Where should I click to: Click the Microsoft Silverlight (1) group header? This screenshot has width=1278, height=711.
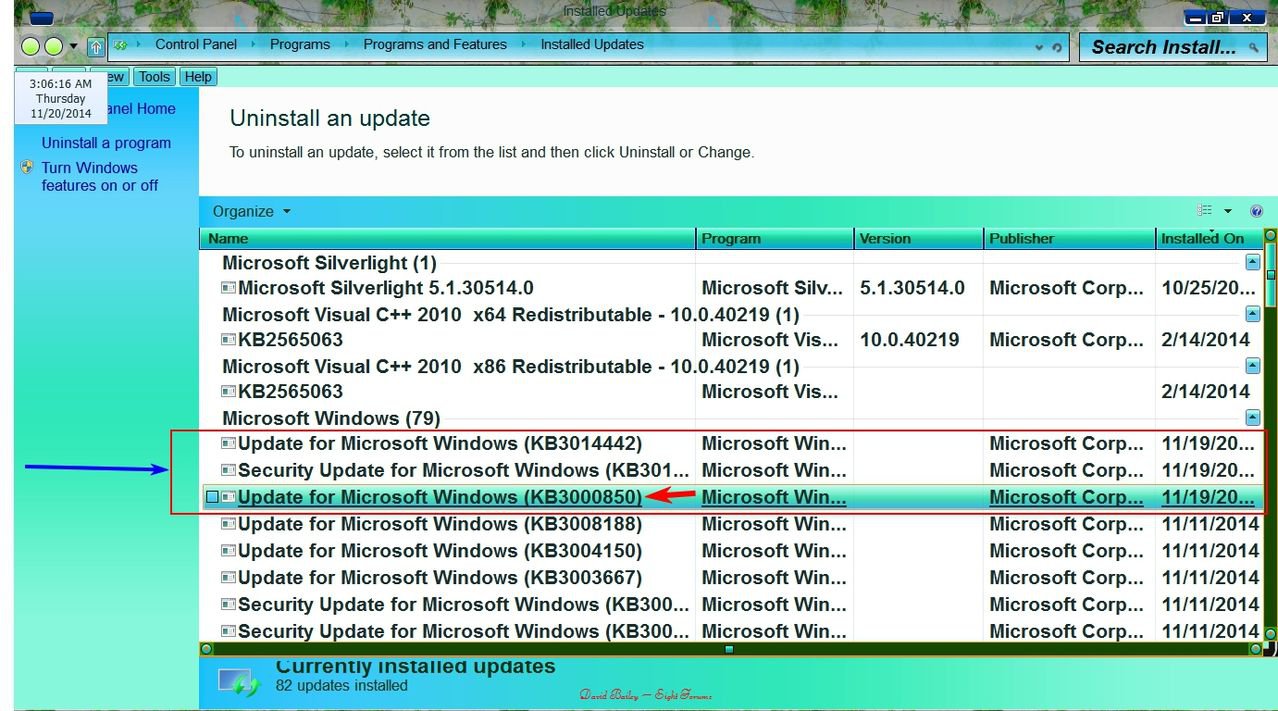coord(329,263)
